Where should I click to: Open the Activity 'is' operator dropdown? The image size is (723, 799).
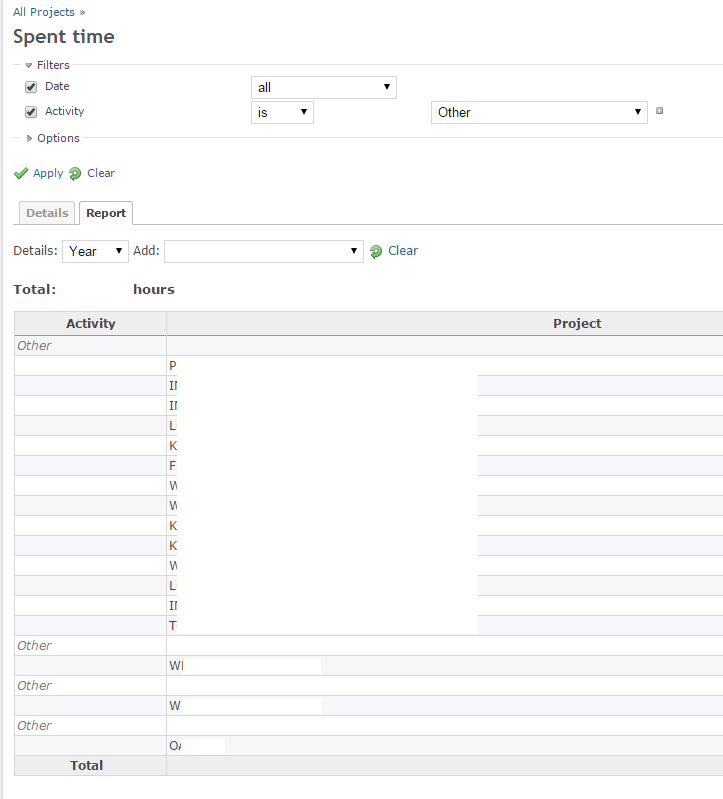pyautogui.click(x=282, y=112)
